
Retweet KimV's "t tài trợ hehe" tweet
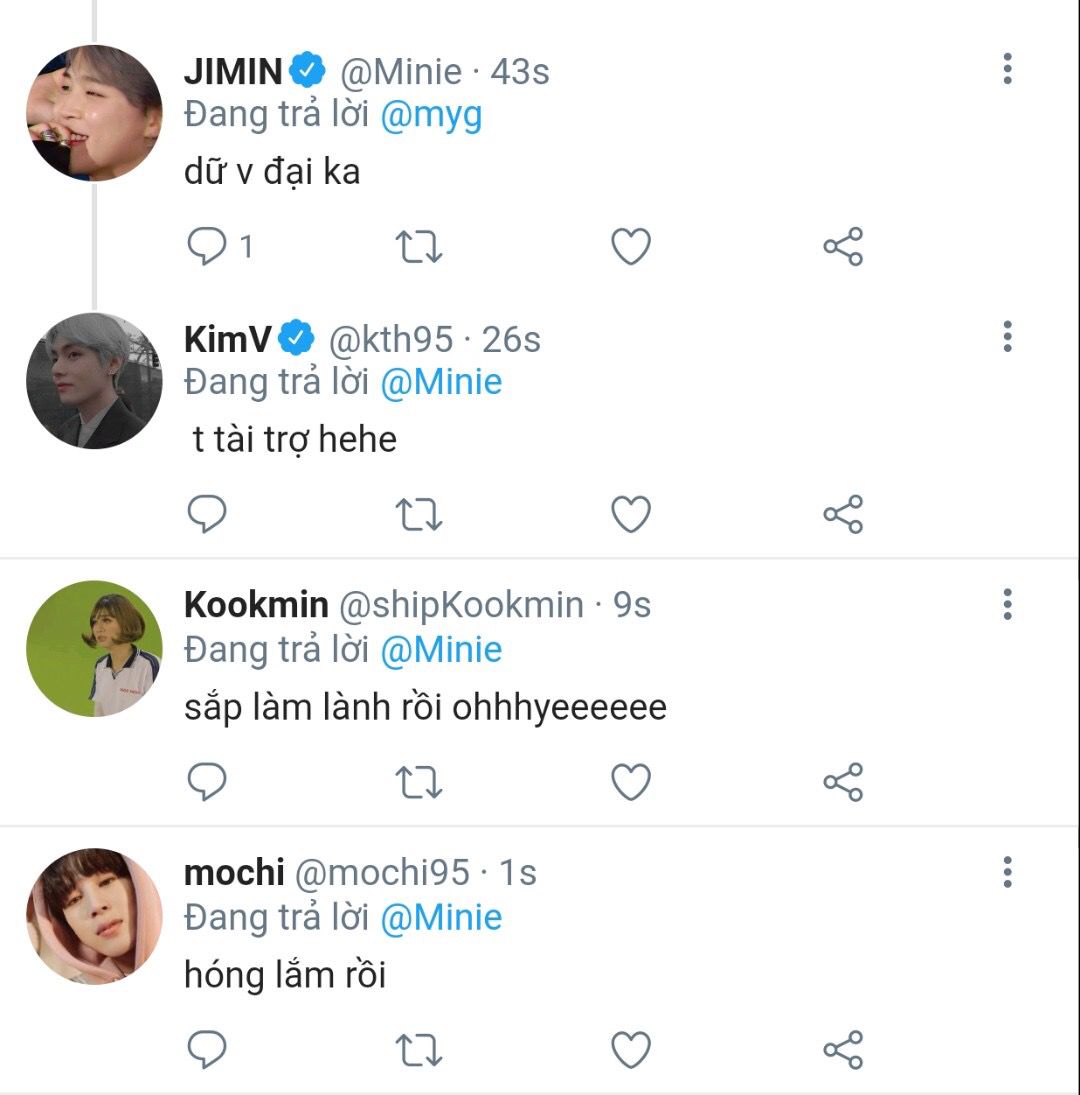coord(420,514)
